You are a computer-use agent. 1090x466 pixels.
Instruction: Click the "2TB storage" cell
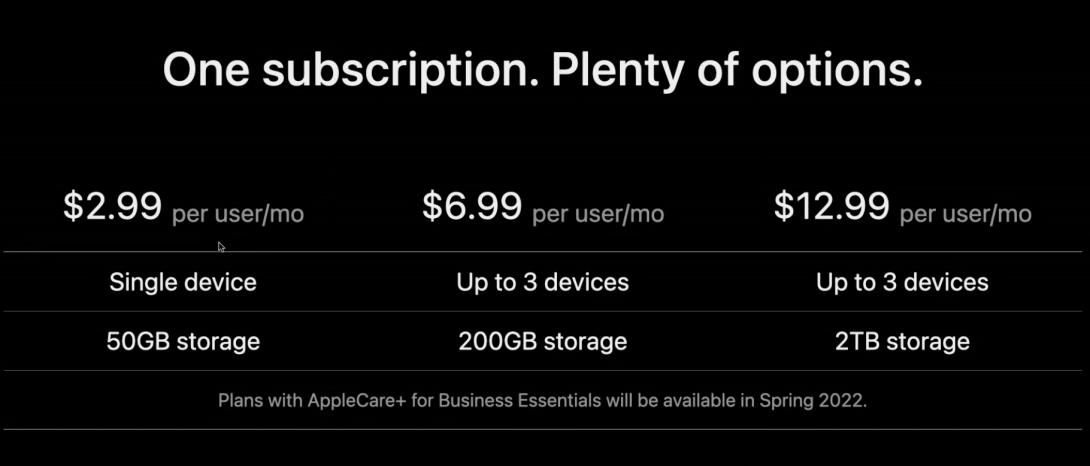pyautogui.click(x=902, y=341)
